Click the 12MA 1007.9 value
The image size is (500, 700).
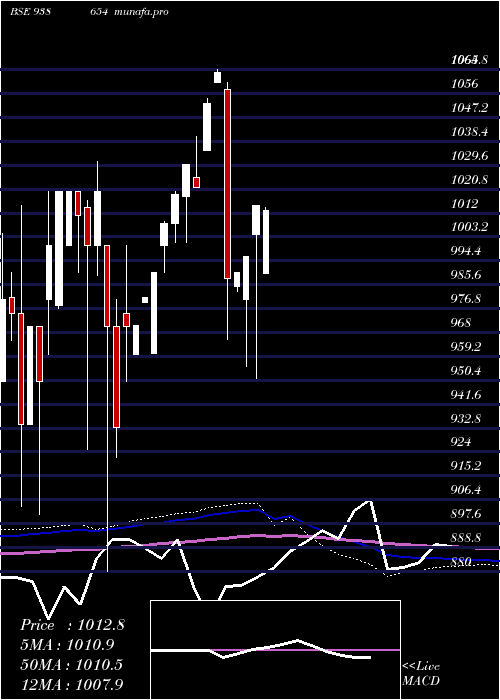[x=72, y=684]
